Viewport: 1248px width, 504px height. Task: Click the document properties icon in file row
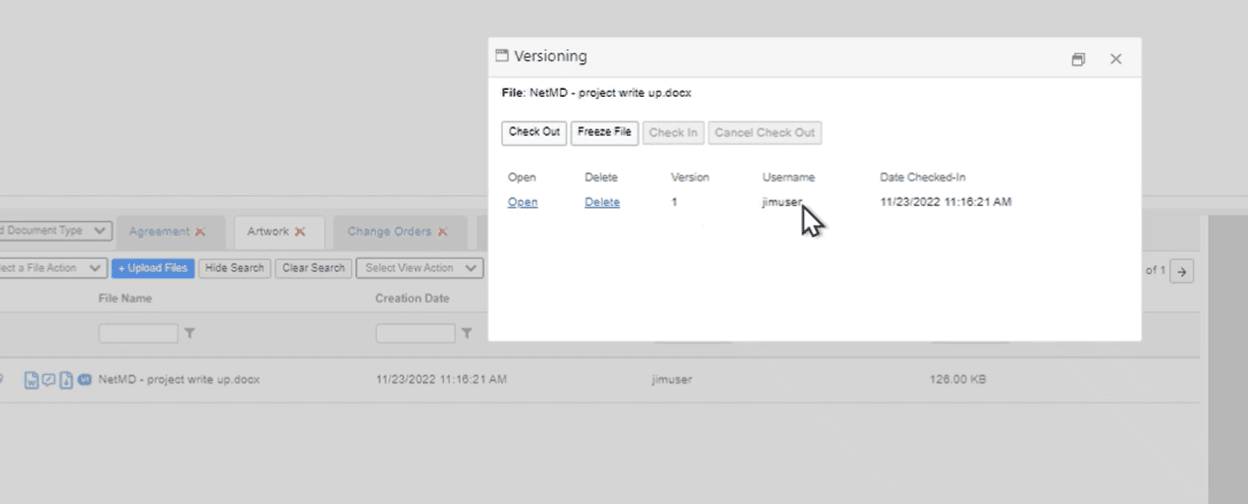click(66, 380)
